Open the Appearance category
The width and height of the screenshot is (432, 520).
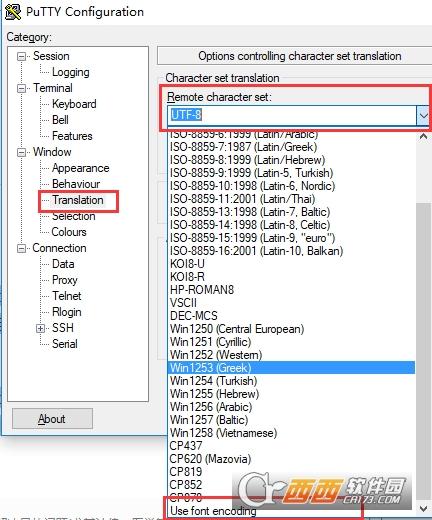81,168
